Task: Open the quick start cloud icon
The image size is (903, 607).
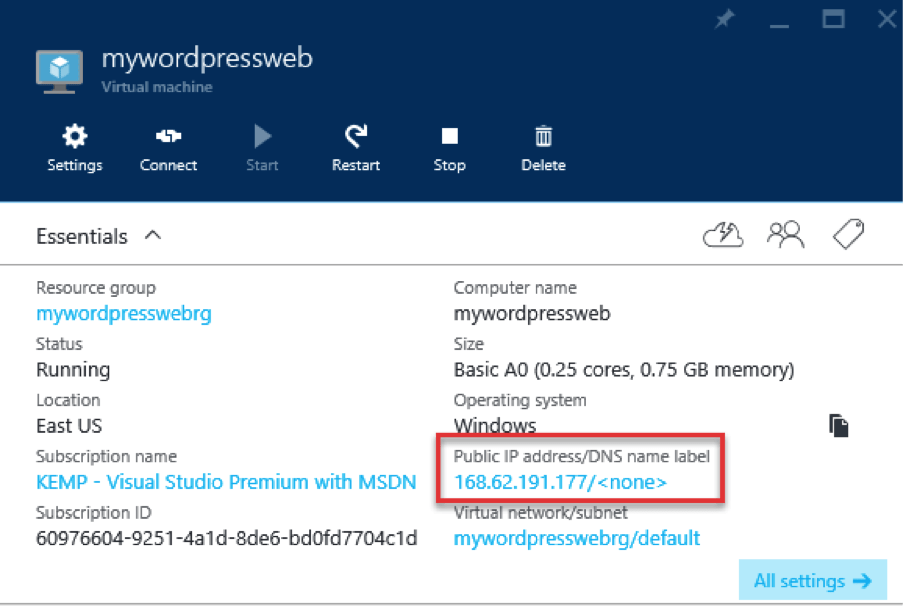Action: [724, 235]
